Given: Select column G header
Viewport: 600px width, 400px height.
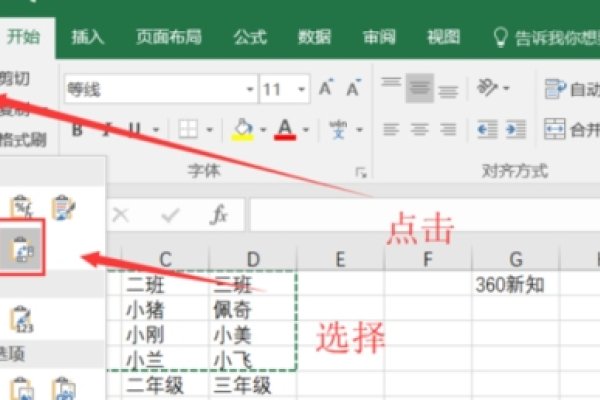Looking at the screenshot, I should [x=516, y=259].
